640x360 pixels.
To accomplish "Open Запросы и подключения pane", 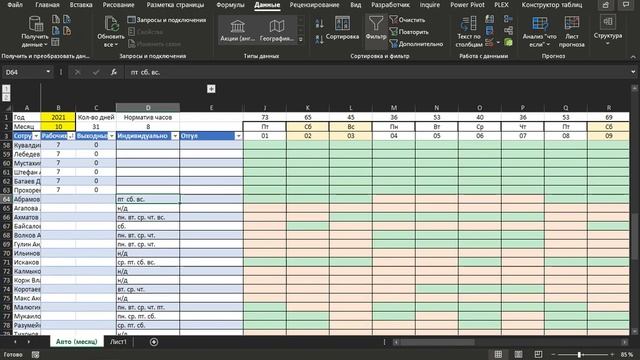I will [x=167, y=20].
